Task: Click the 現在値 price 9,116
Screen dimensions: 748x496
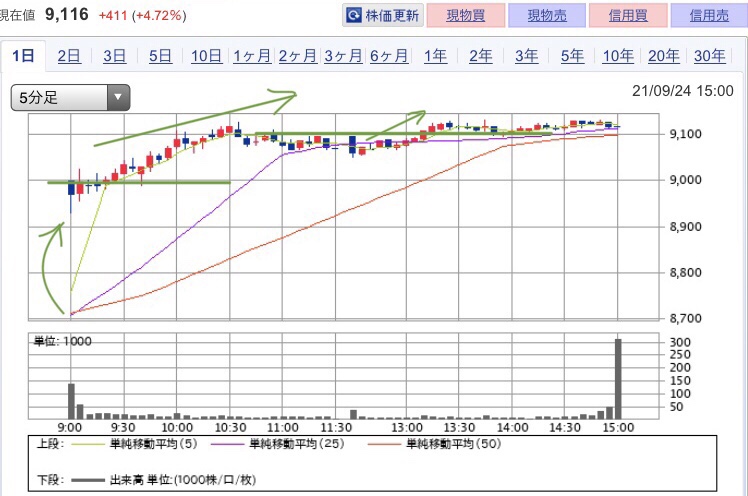Action: click(x=67, y=14)
